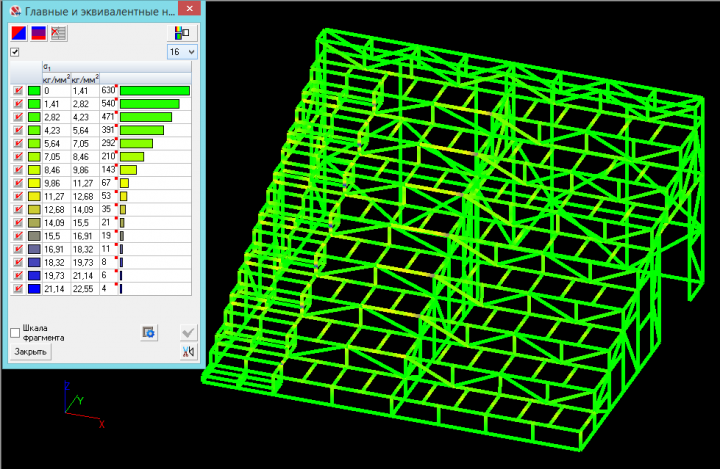720x469 pixels.
Task: Click the gray swatch for range 15,5
Action: (x=34, y=236)
